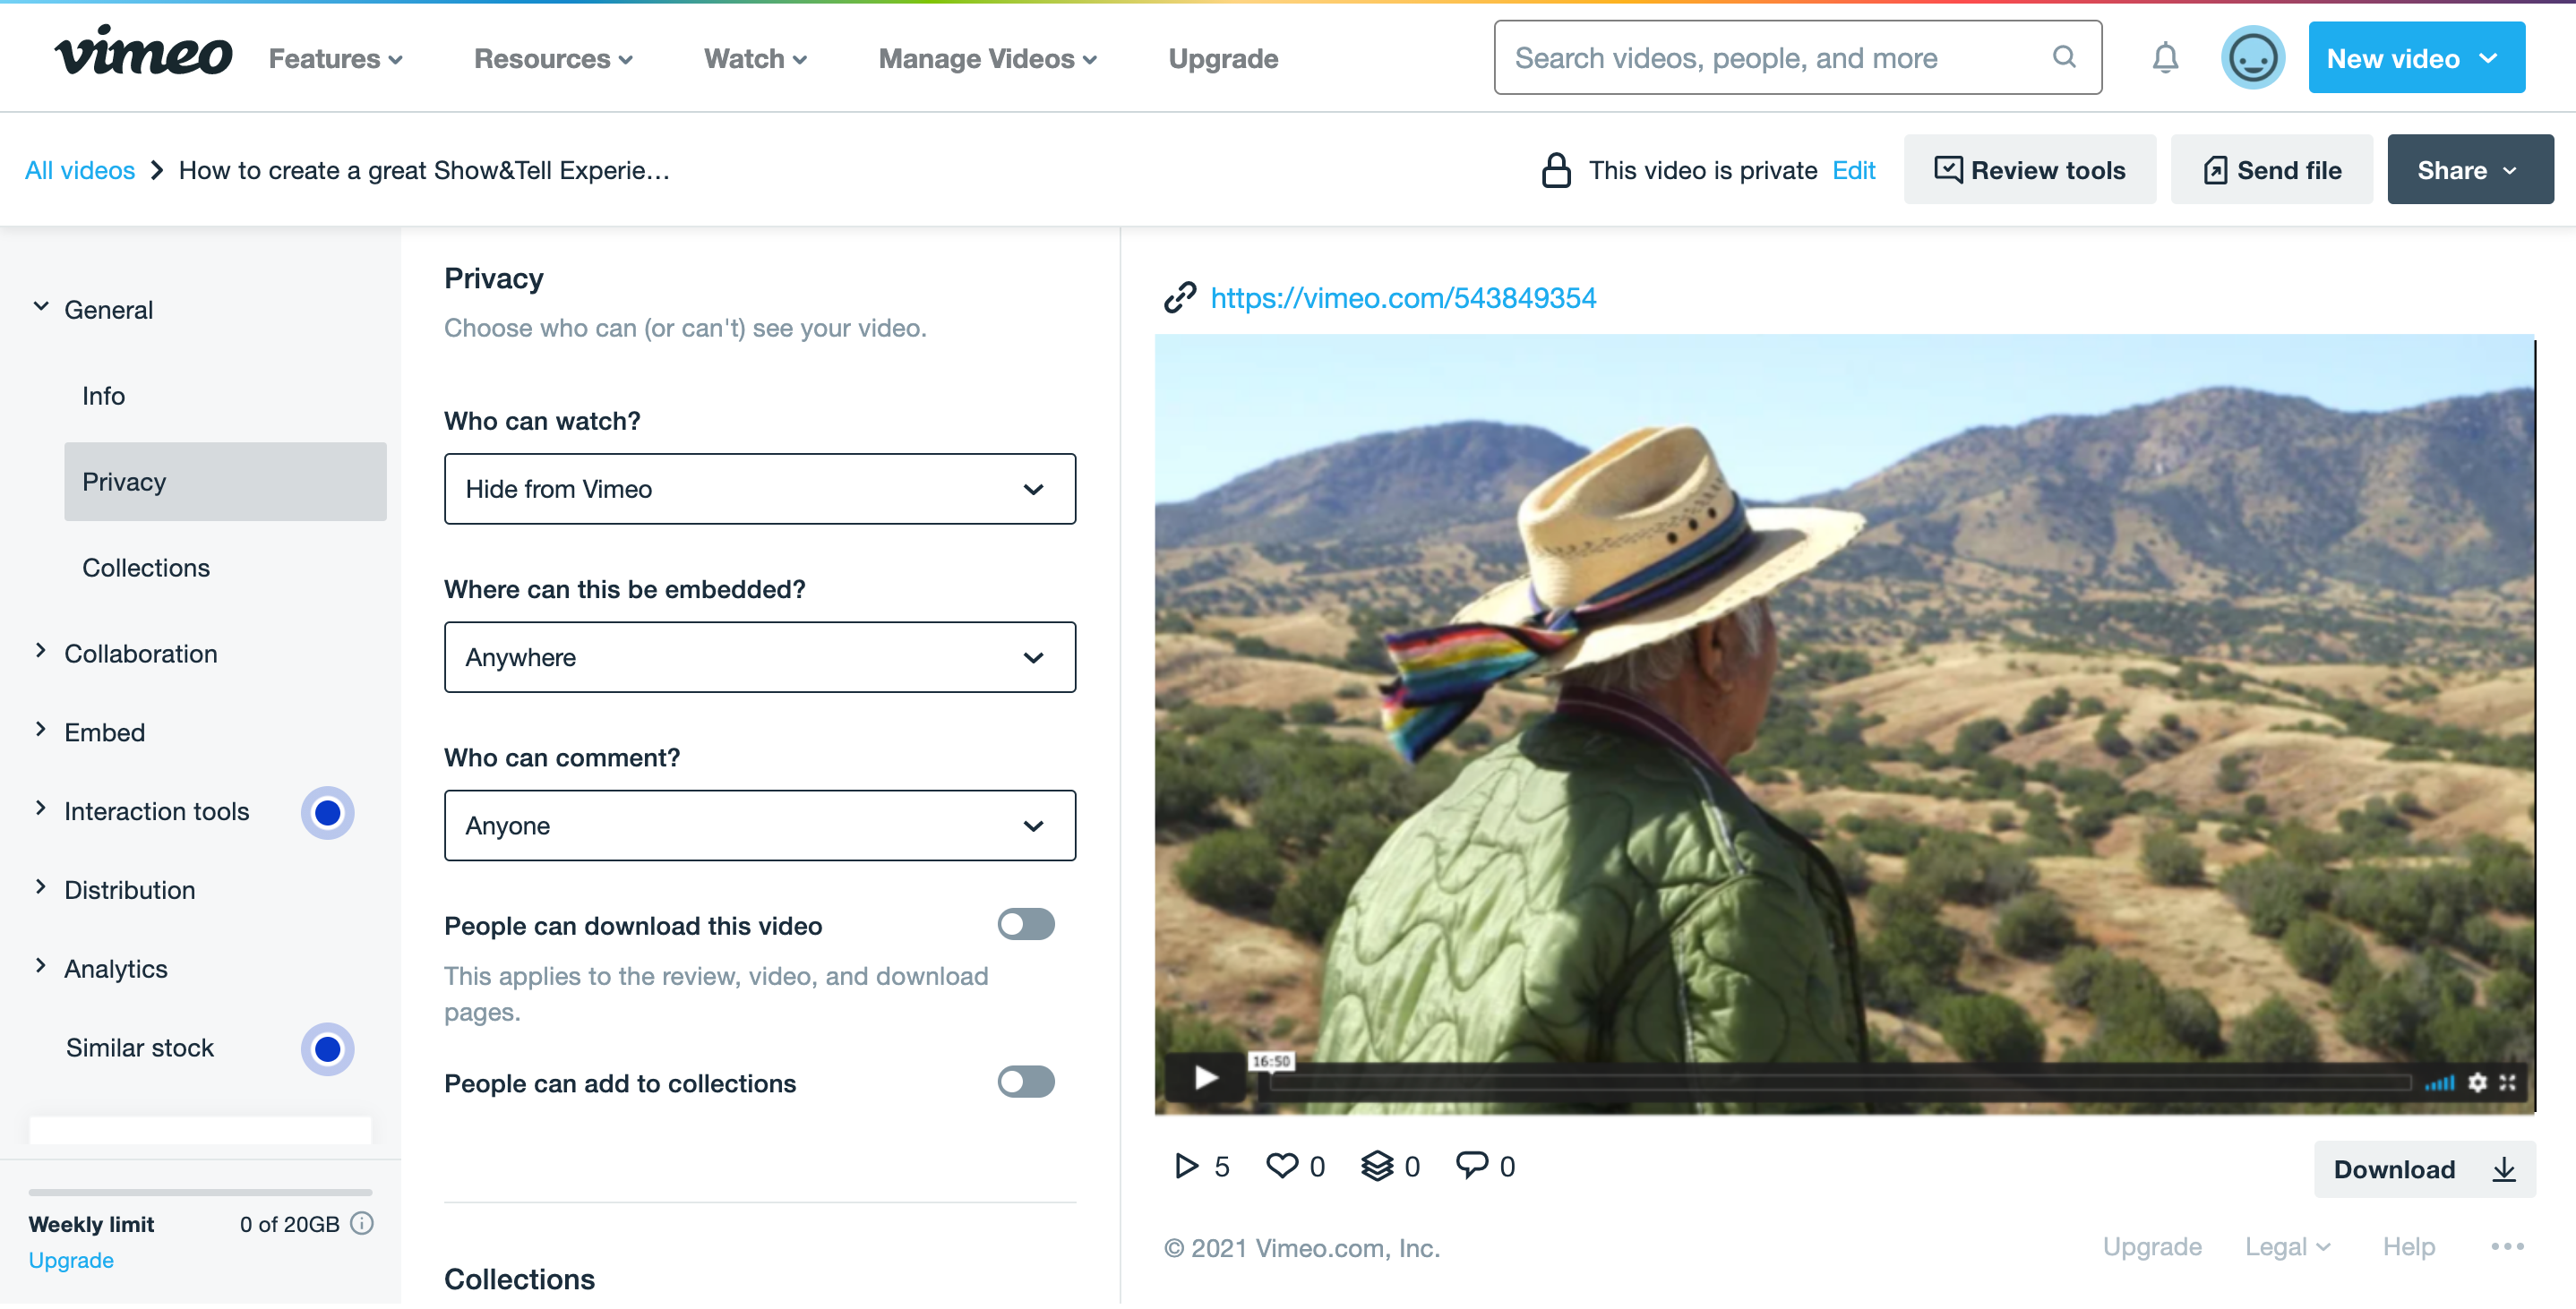The width and height of the screenshot is (2576, 1309).
Task: Open the Watch menu
Action: pyautogui.click(x=755, y=59)
